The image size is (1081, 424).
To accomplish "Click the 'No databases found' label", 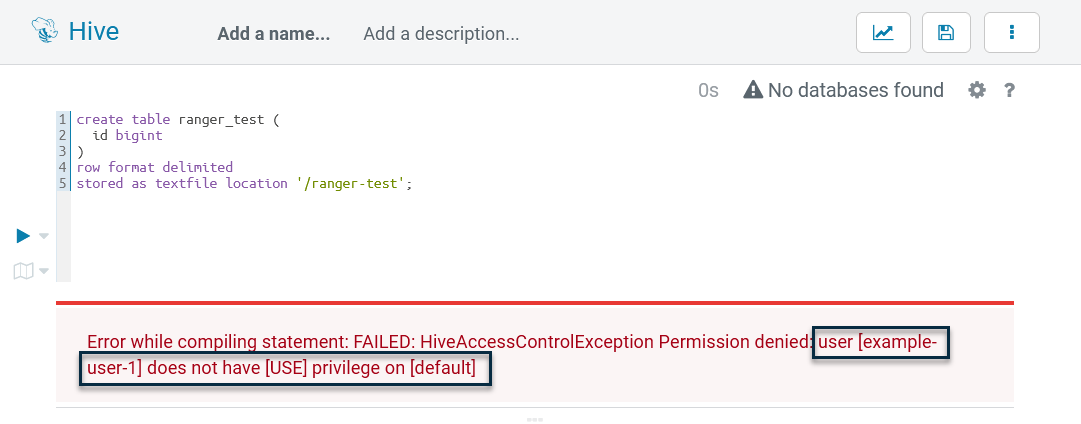I will click(x=855, y=91).
